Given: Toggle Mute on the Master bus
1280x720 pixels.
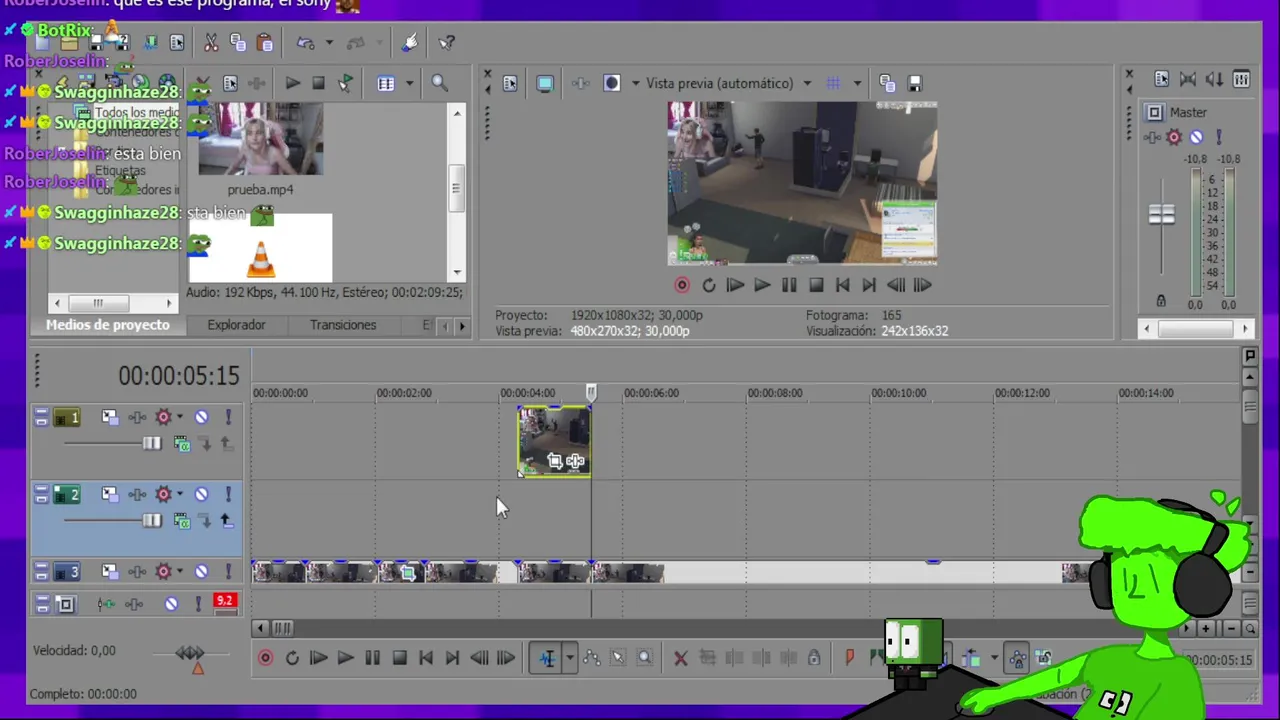Looking at the screenshot, I should (x=1196, y=138).
